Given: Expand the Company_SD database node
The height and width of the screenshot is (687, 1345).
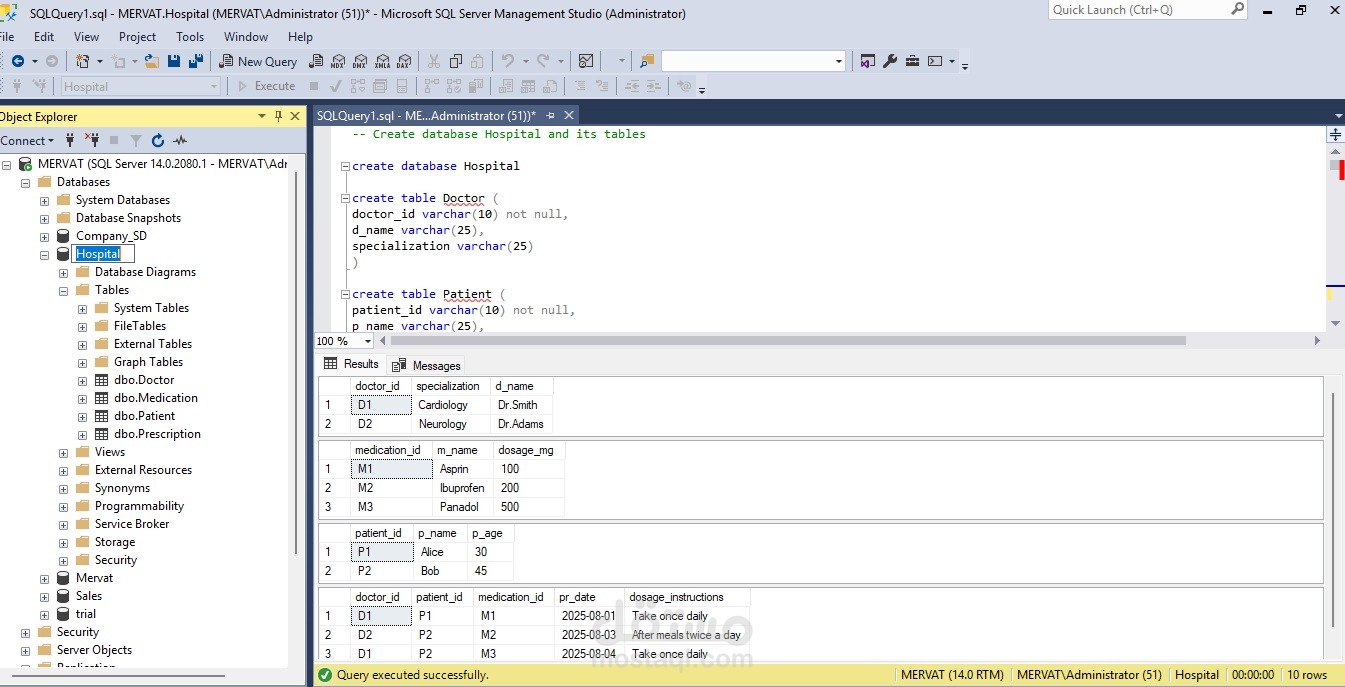Looking at the screenshot, I should click(44, 236).
